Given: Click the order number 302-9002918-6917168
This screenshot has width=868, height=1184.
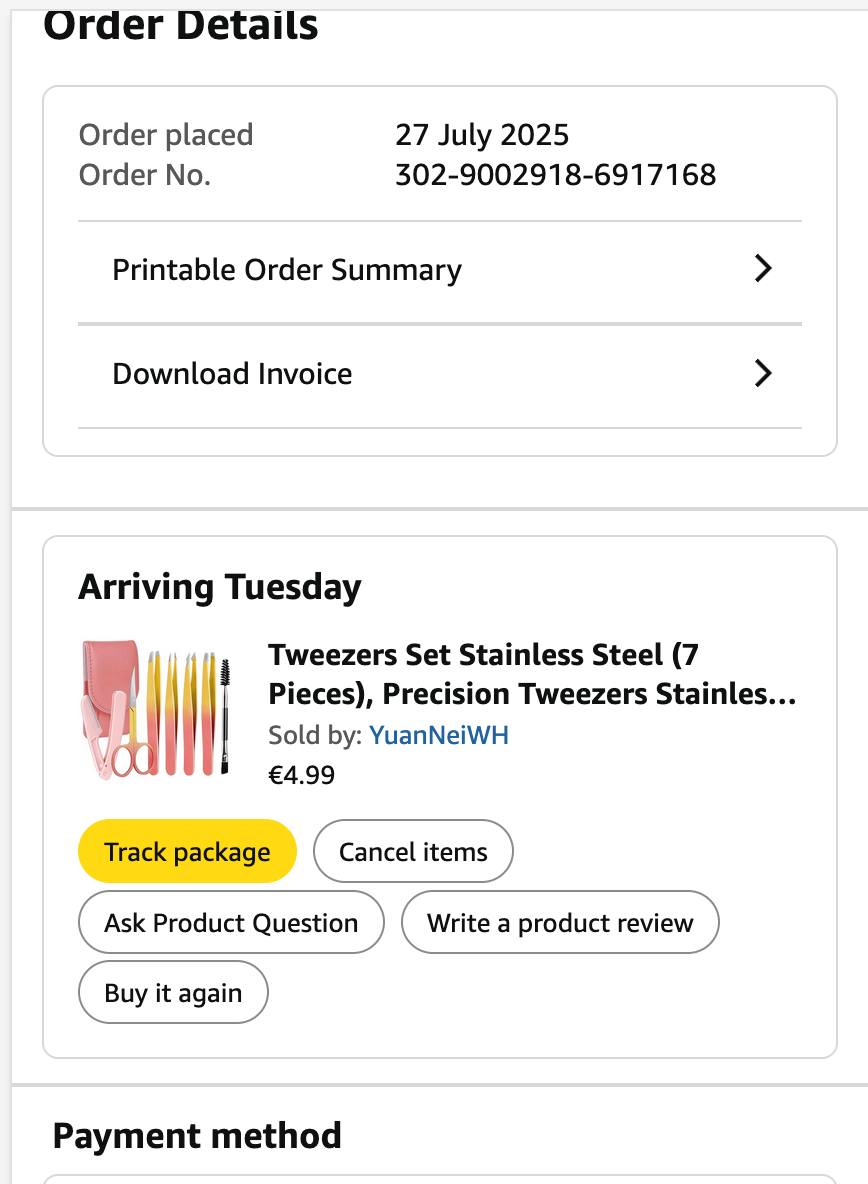Looking at the screenshot, I should point(555,175).
